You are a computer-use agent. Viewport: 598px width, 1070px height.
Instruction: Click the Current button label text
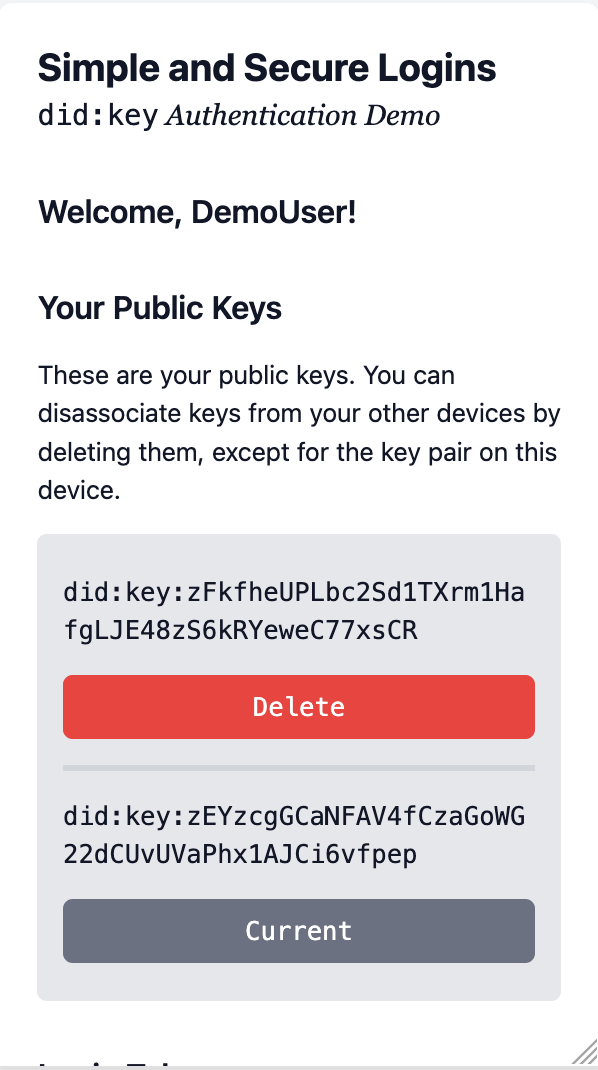[298, 930]
